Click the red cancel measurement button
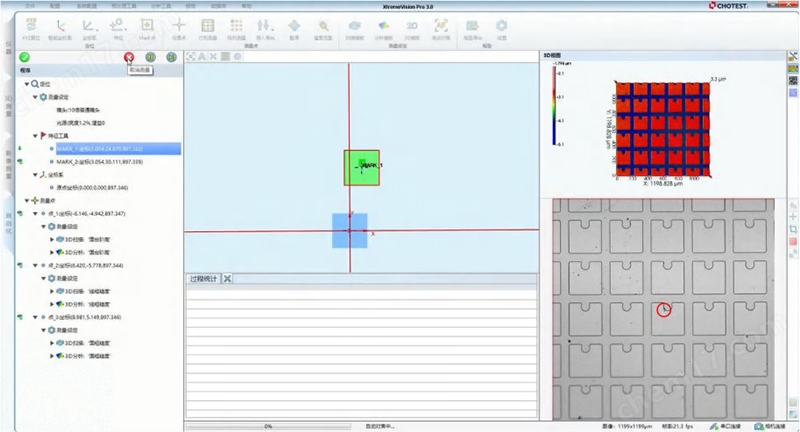This screenshot has width=800, height=432. click(130, 57)
